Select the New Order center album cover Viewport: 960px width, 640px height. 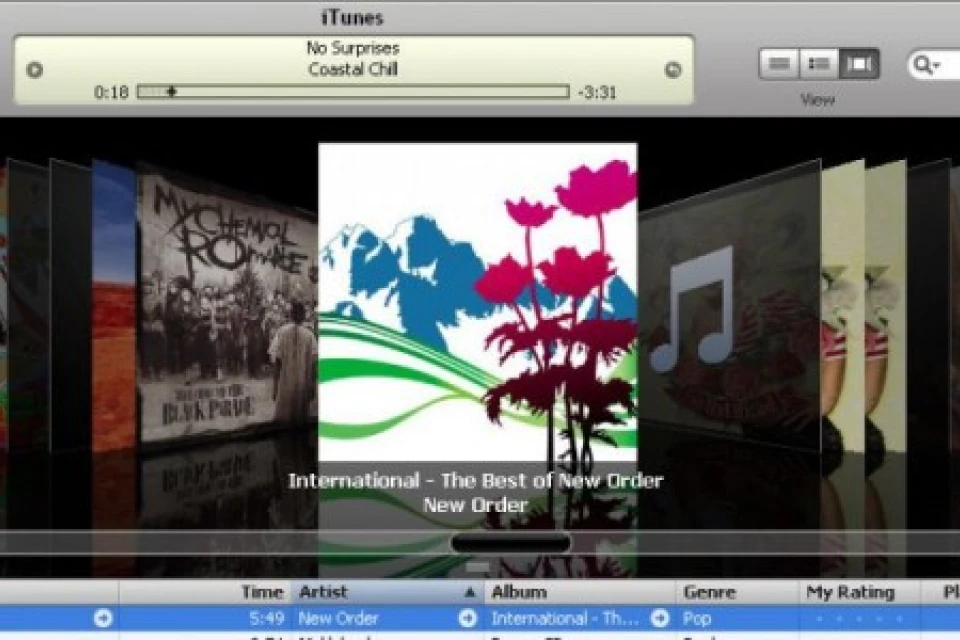pos(478,301)
